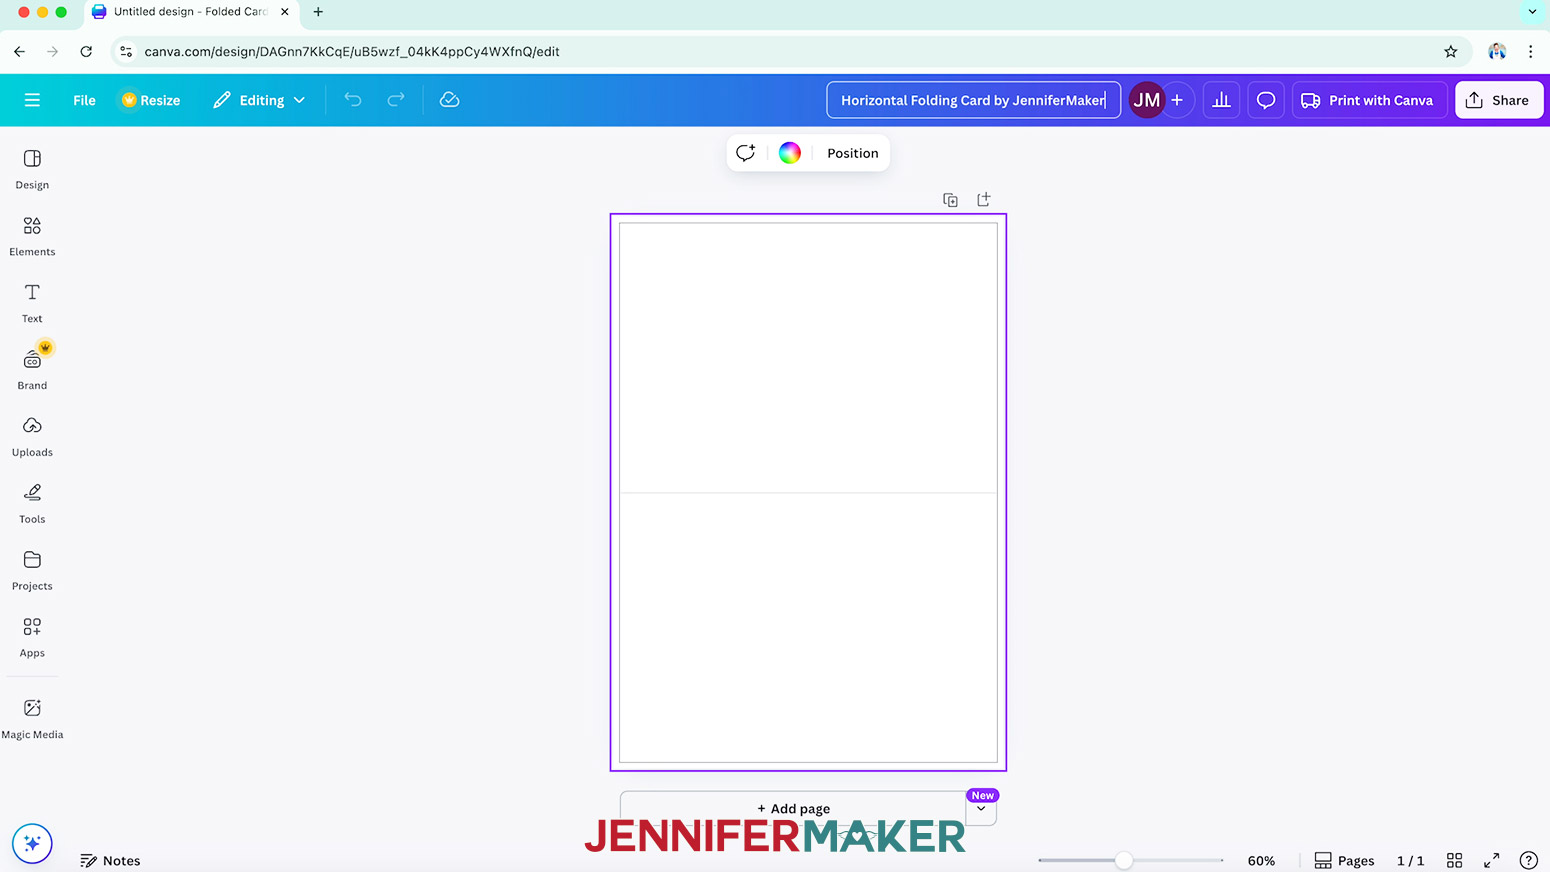
Task: Open Chrome three-dot menu
Action: 1530,51
